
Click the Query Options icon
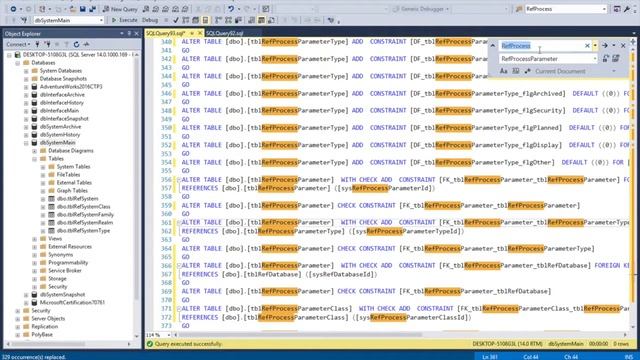click(x=196, y=20)
